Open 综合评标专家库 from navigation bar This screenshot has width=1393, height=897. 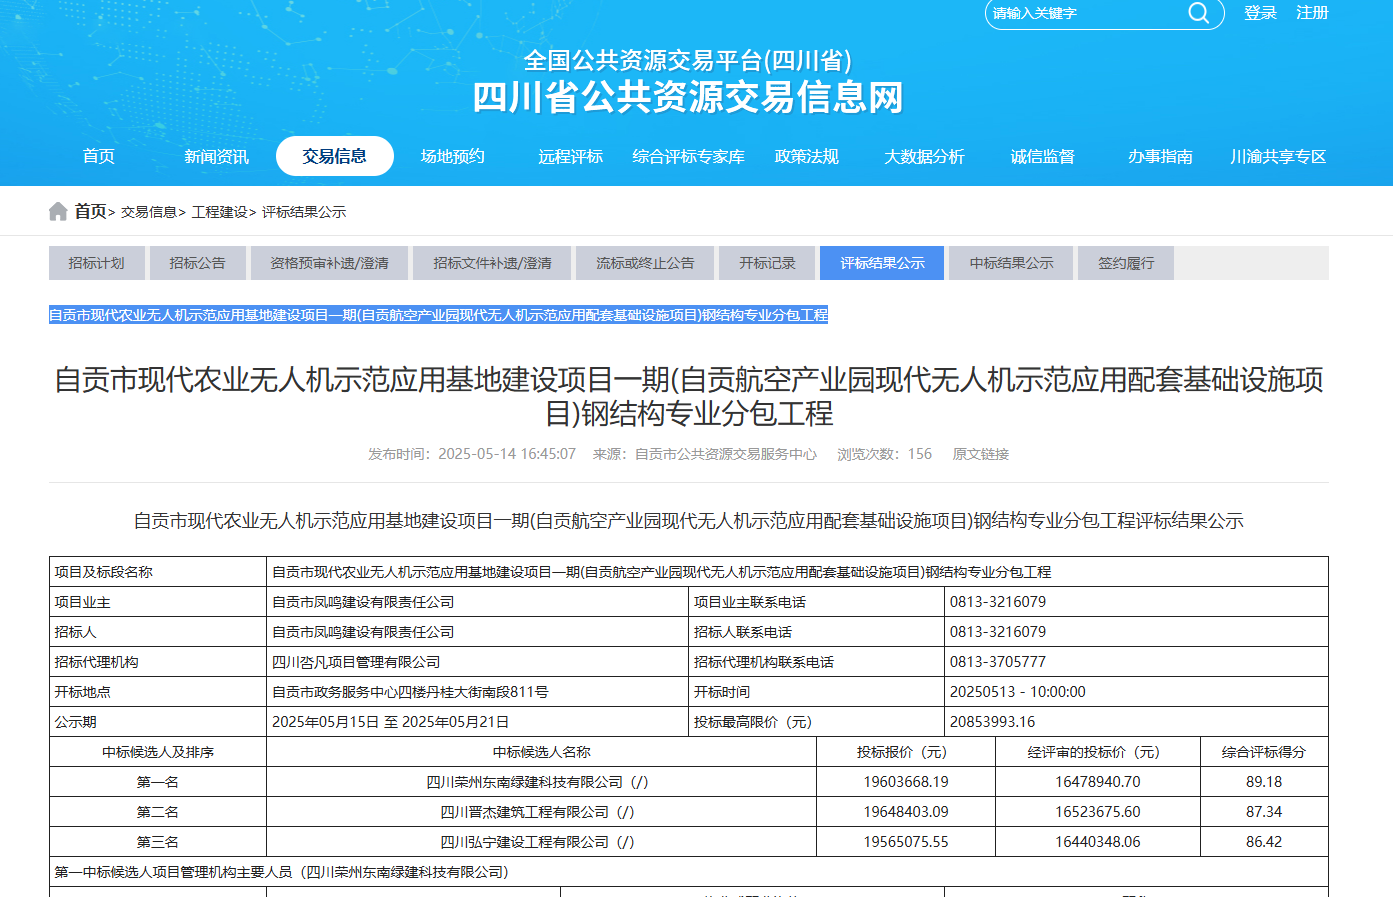[688, 156]
